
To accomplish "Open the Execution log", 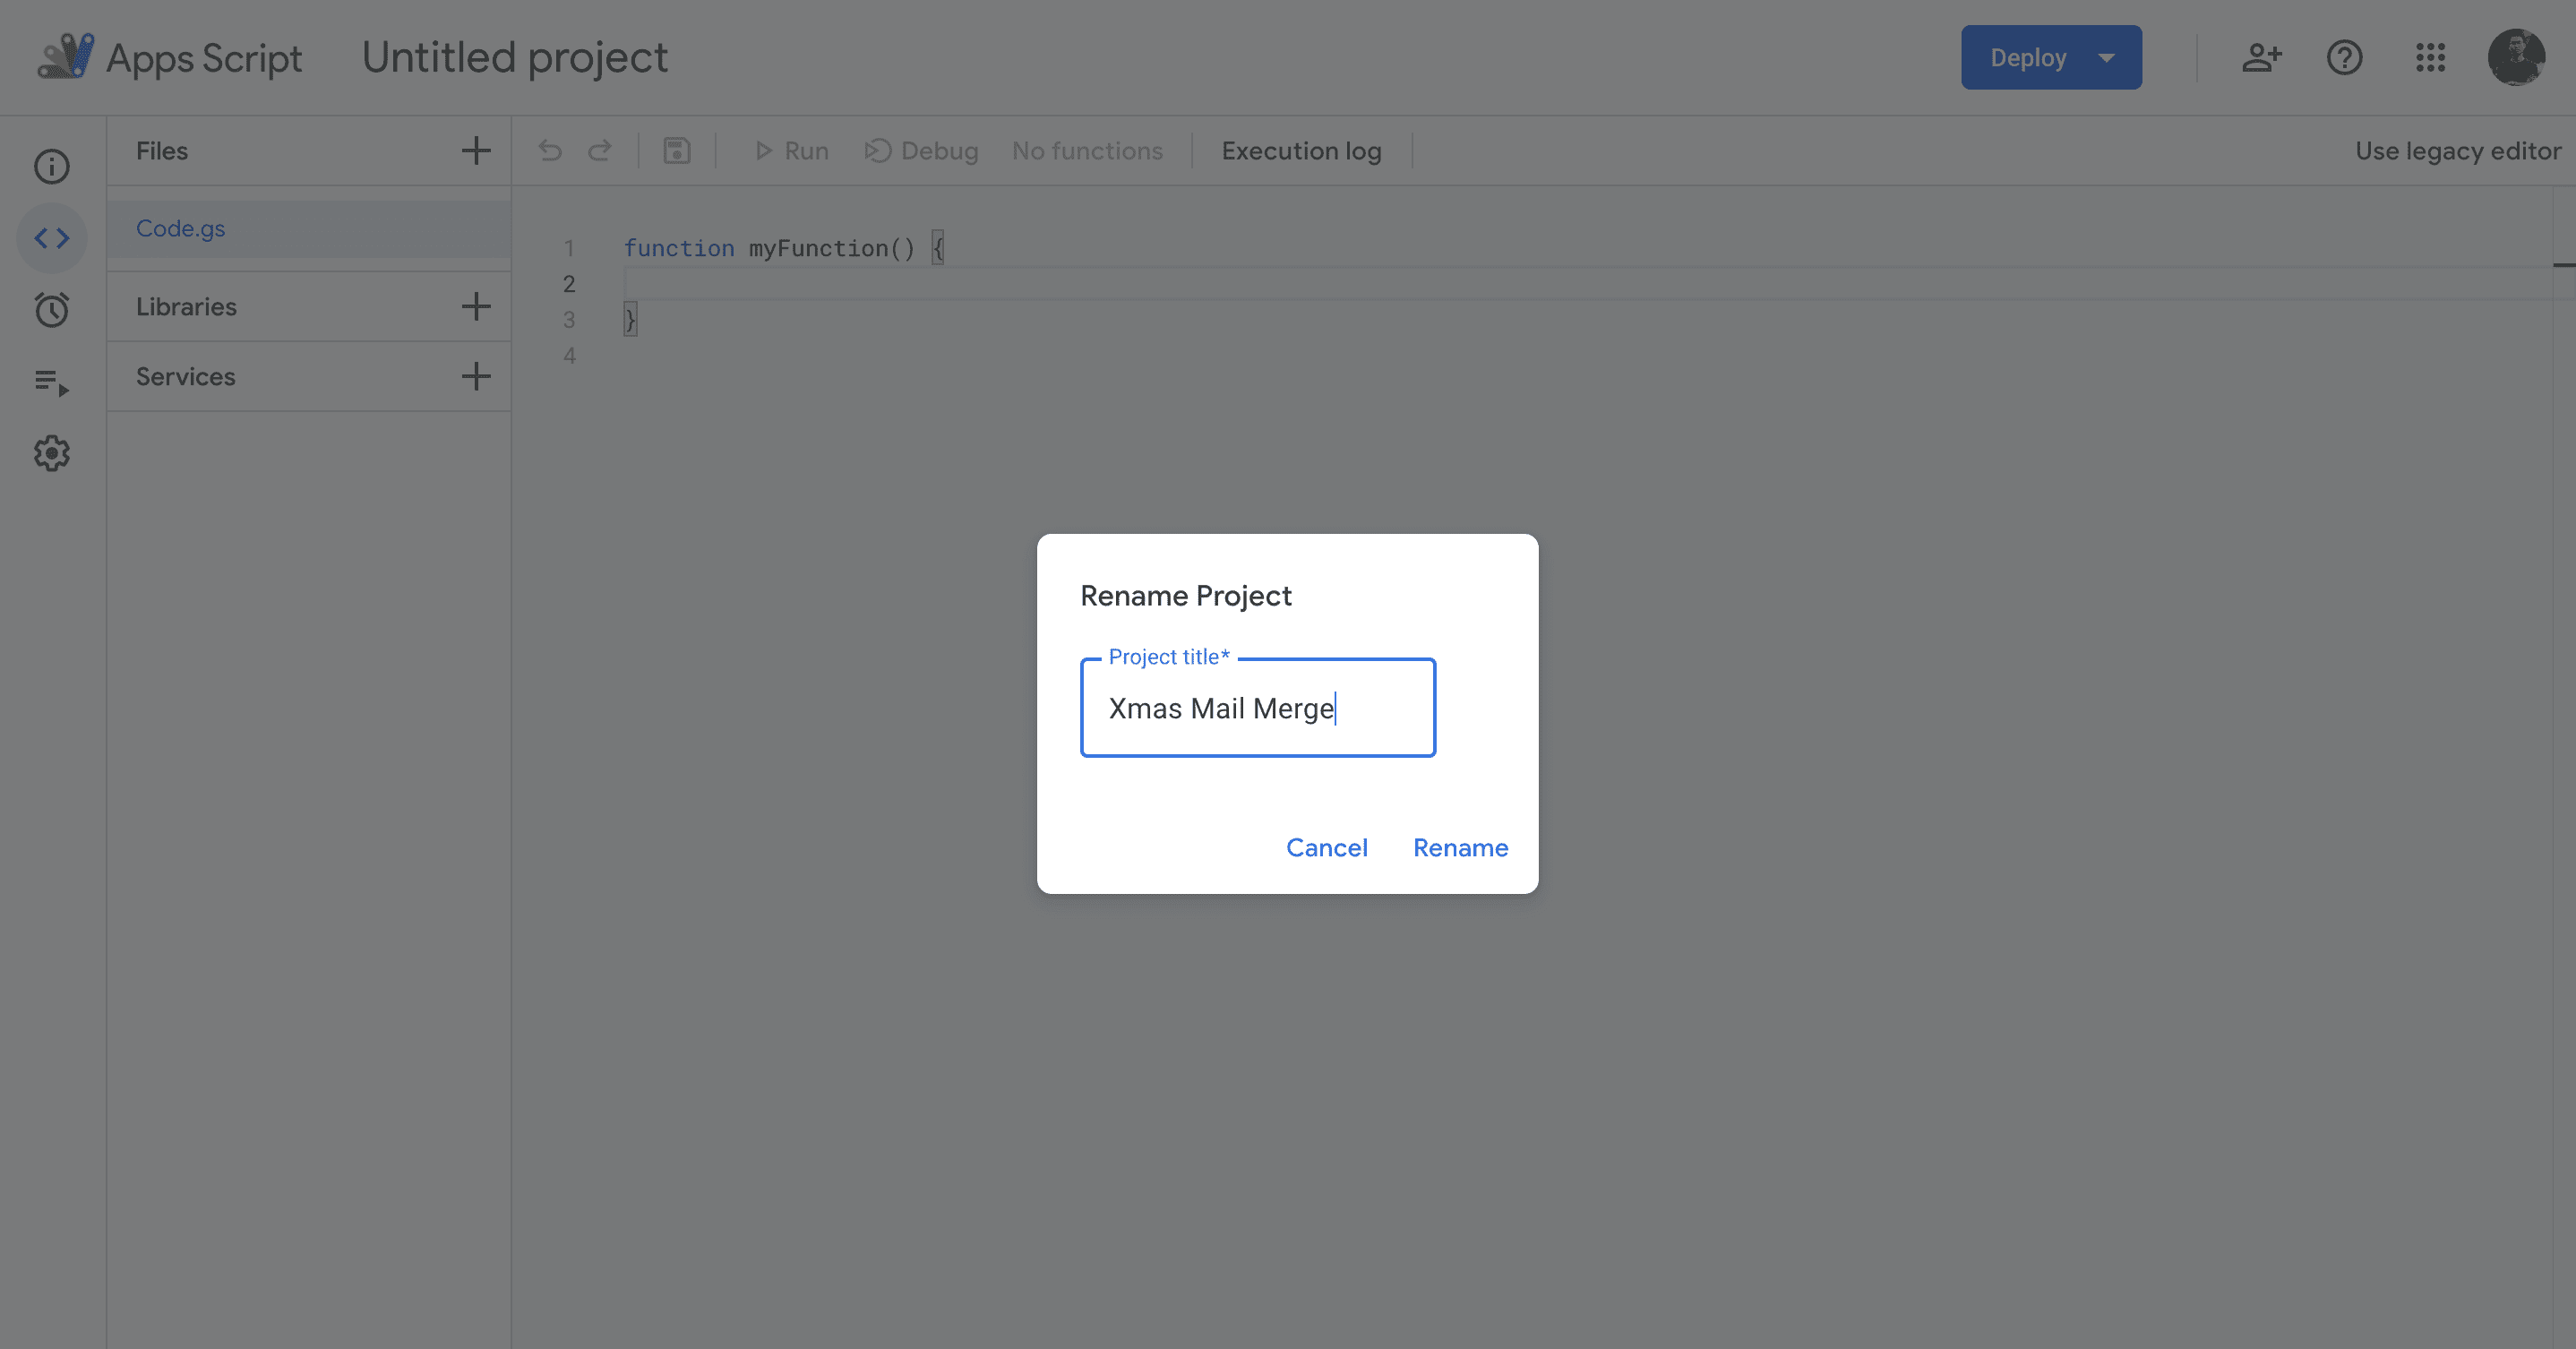I will 1300,150.
